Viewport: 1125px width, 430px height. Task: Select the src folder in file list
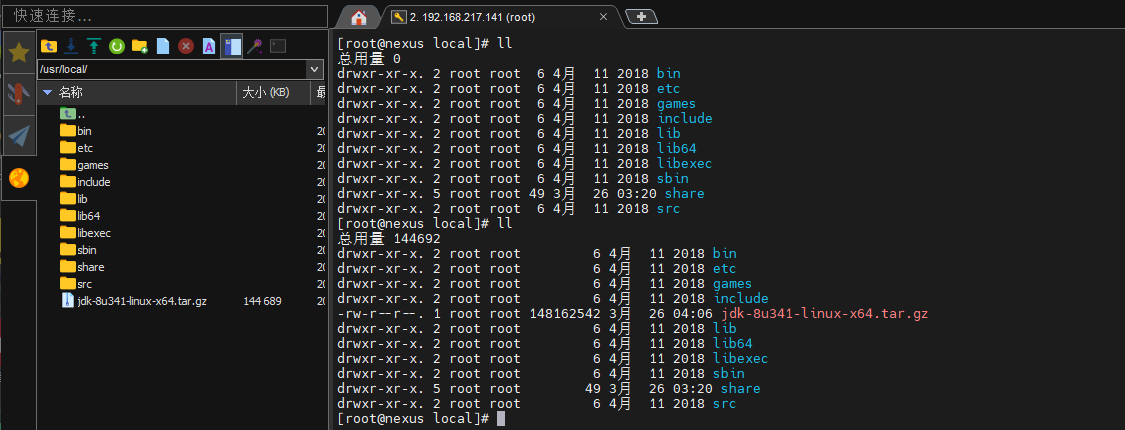pos(75,284)
